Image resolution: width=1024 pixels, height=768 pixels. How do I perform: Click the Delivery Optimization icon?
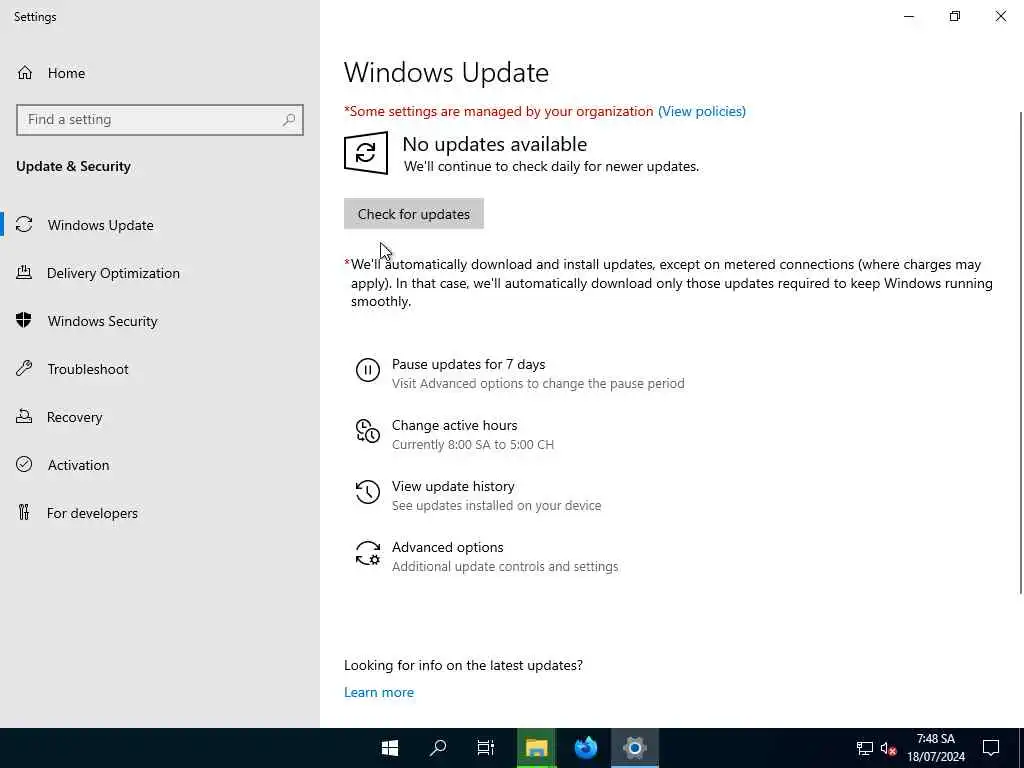(x=24, y=272)
